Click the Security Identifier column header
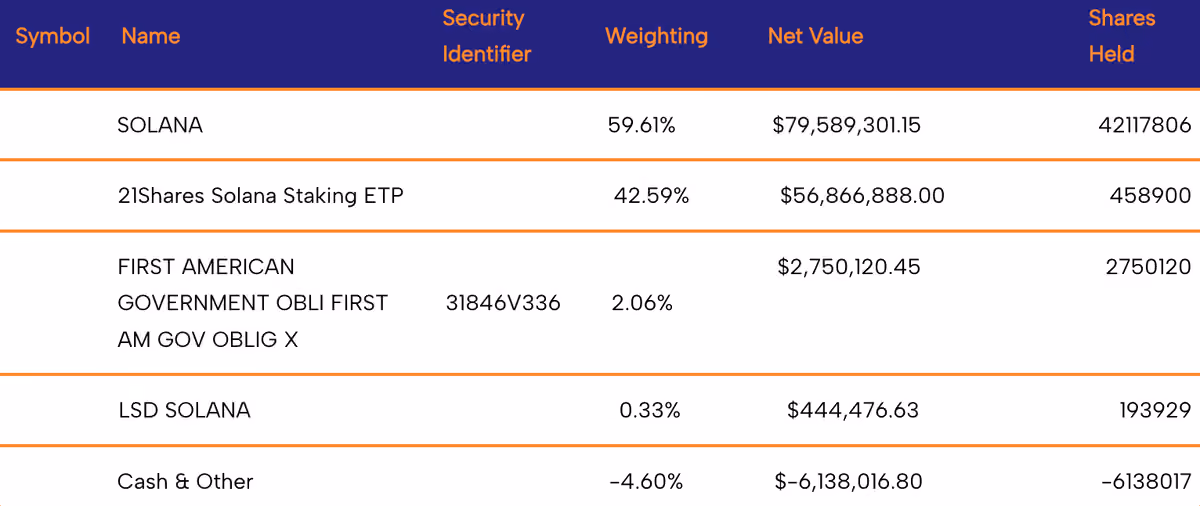 pyautogui.click(x=487, y=36)
